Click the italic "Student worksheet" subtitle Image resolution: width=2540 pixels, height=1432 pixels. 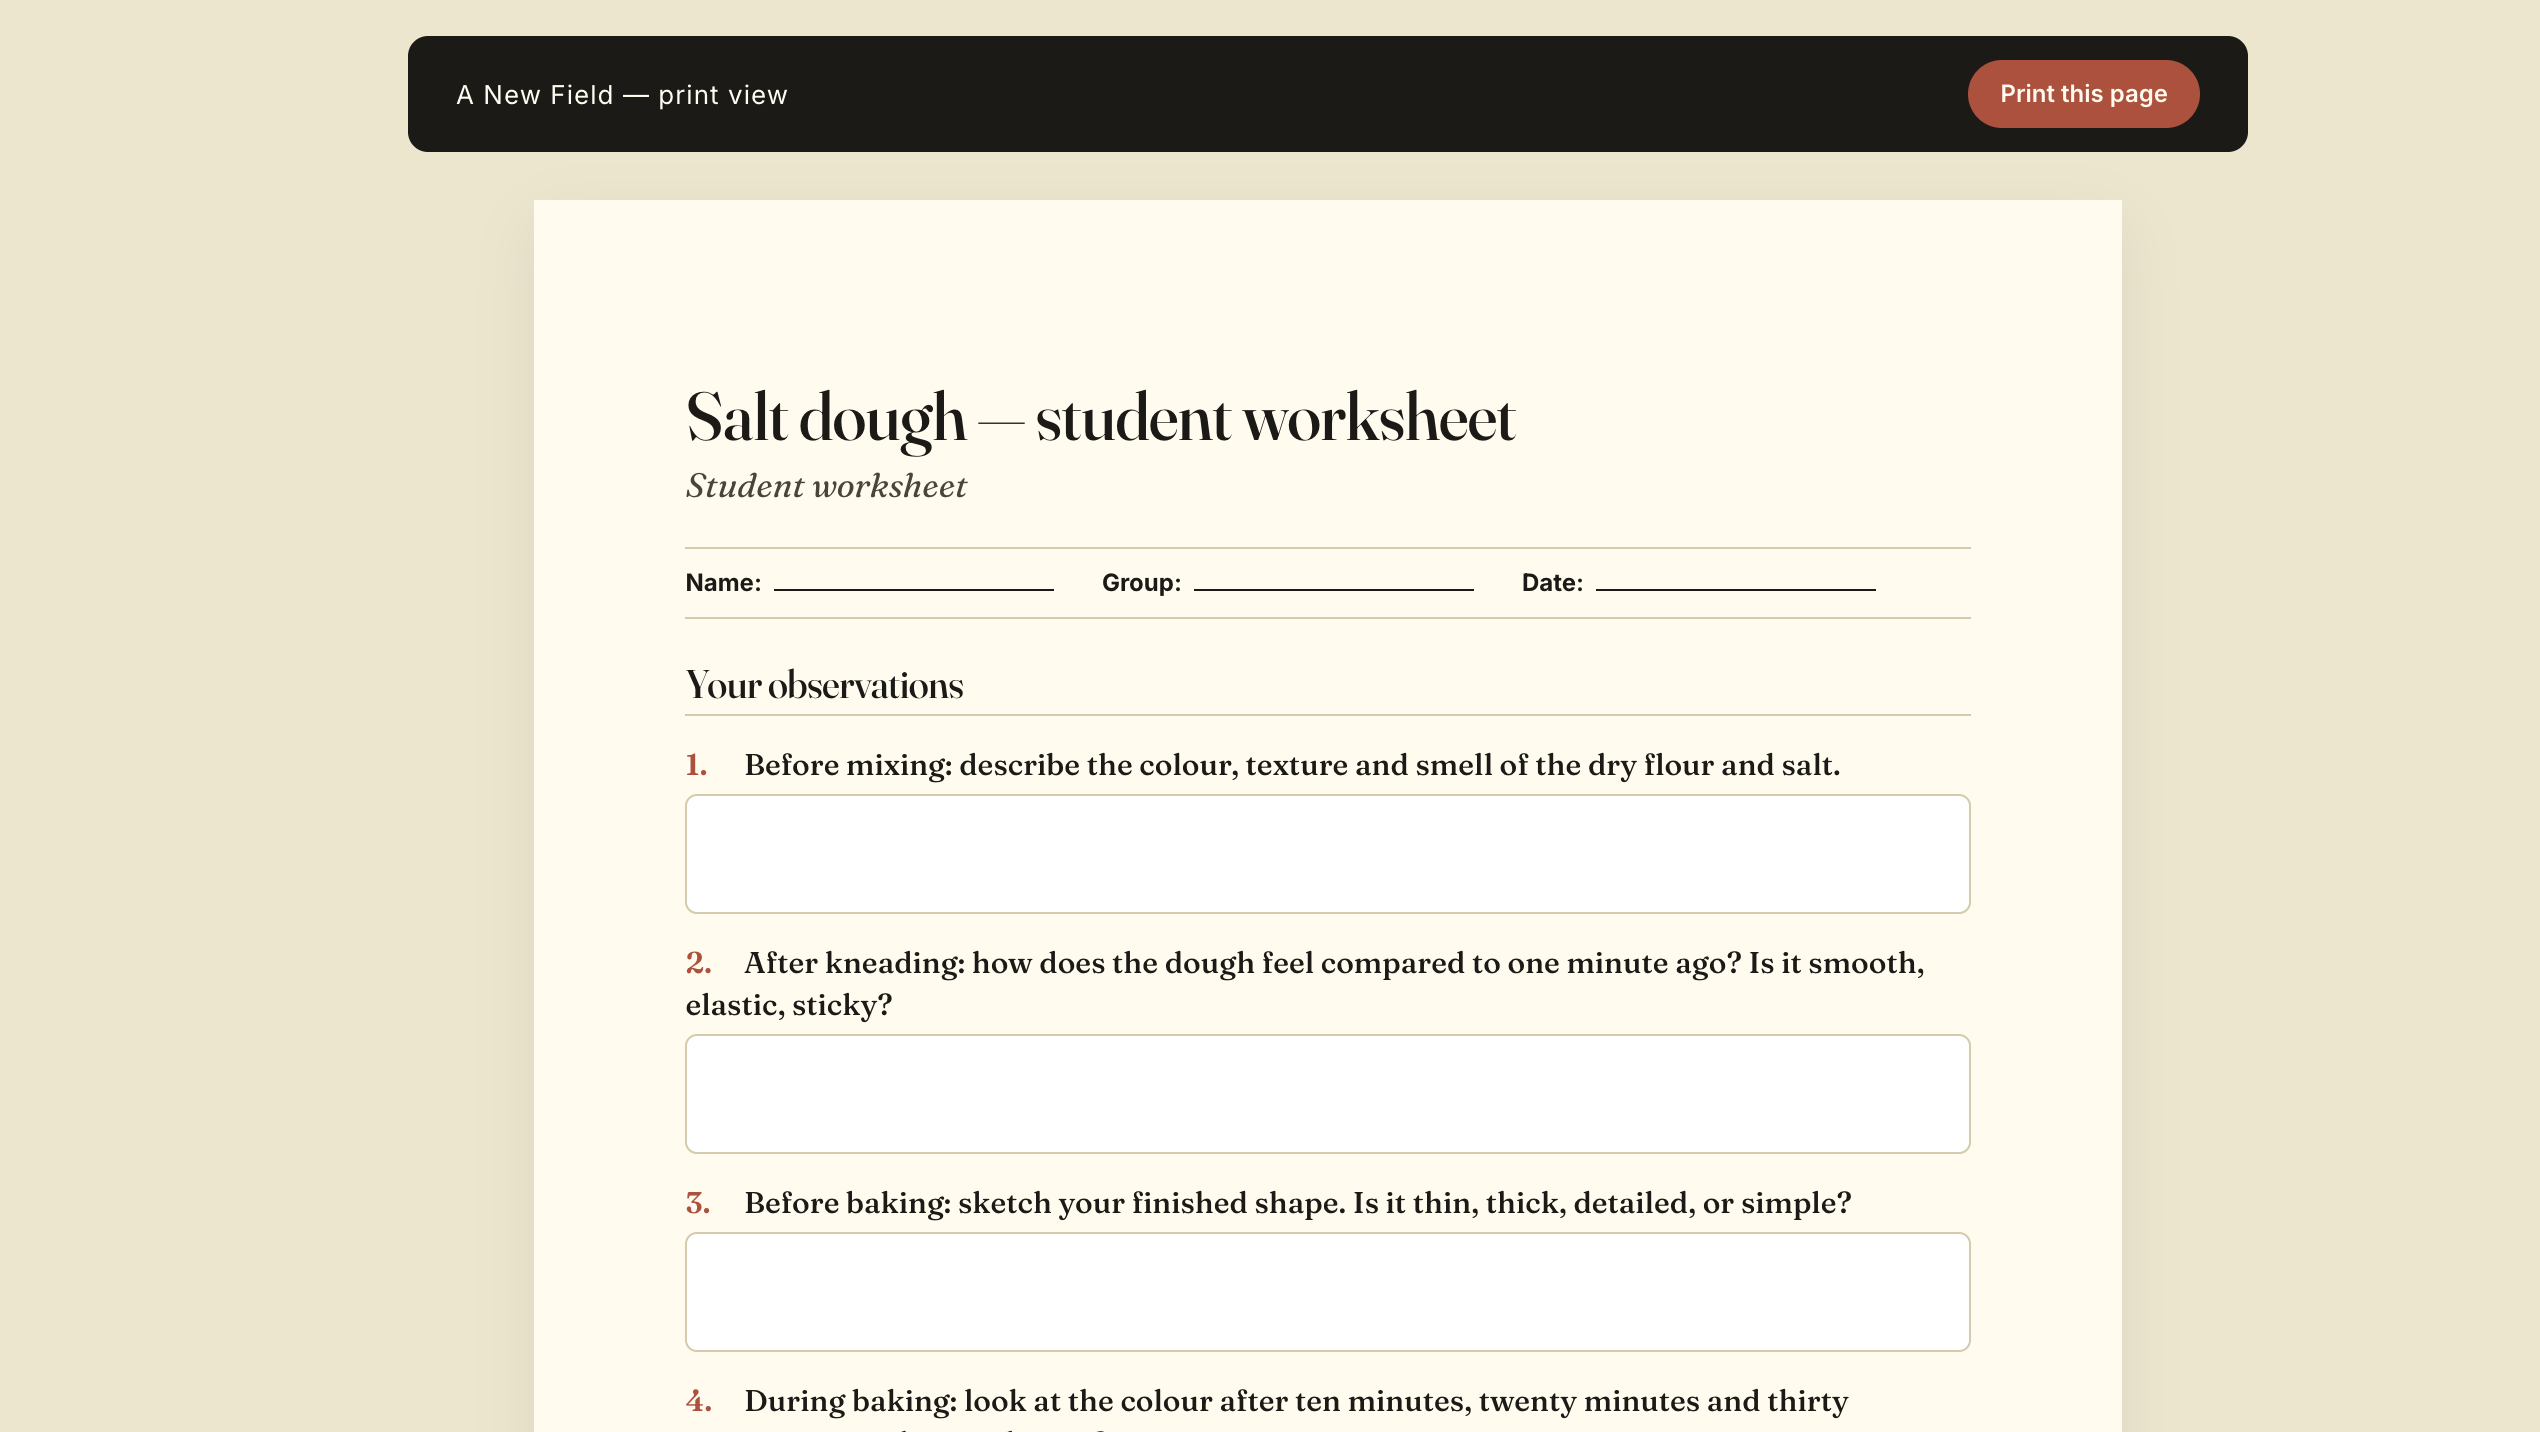[826, 486]
